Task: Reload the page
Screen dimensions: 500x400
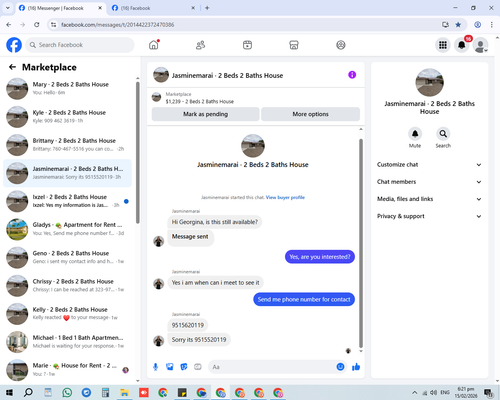Action: (37, 25)
